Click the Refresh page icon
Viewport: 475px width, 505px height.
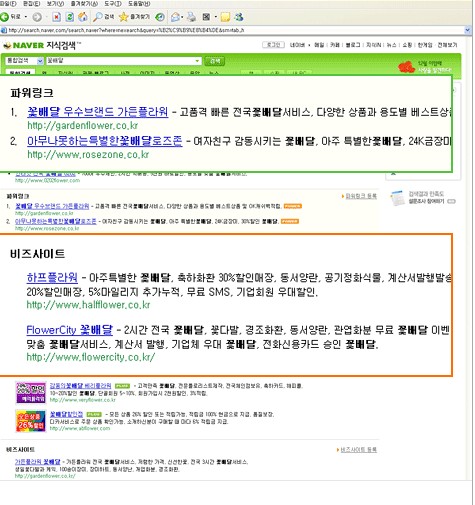pyautogui.click(x=70, y=17)
